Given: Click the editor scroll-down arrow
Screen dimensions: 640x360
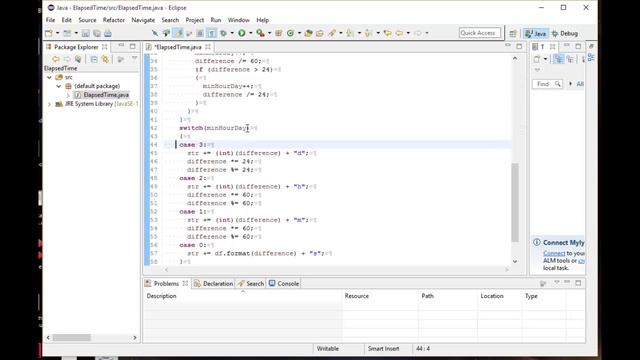Looking at the screenshot, I should (515, 261).
